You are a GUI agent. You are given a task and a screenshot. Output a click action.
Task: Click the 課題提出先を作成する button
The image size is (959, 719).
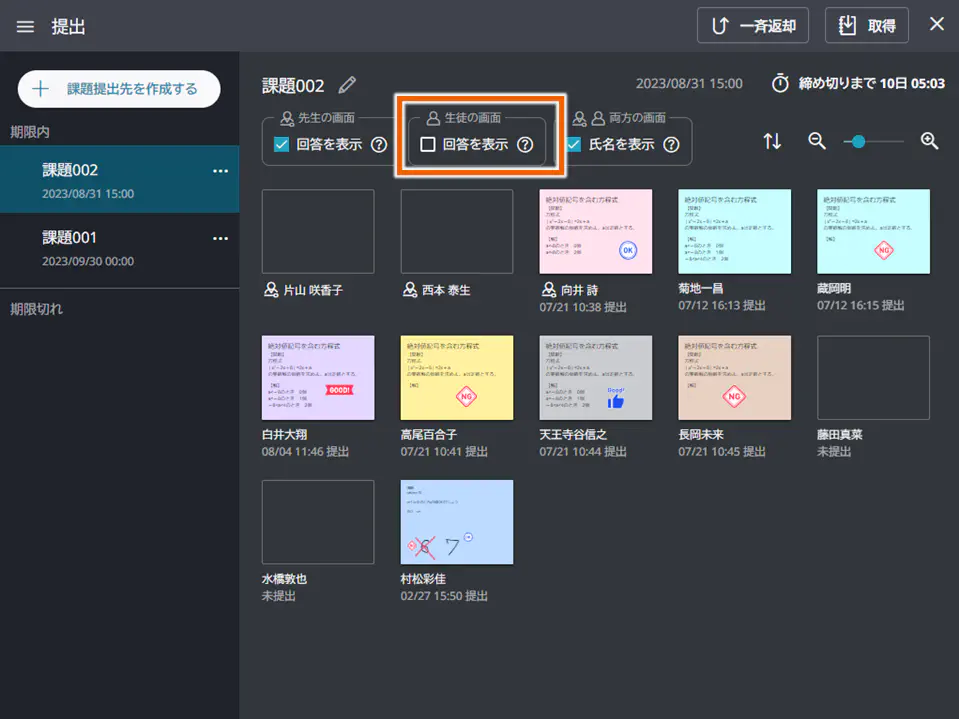coord(118,88)
